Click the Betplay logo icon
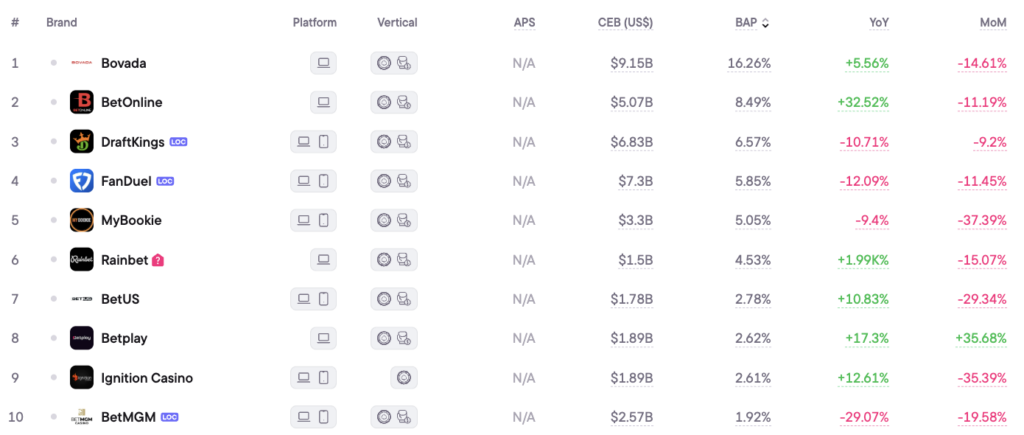1024x435 pixels. [81, 338]
